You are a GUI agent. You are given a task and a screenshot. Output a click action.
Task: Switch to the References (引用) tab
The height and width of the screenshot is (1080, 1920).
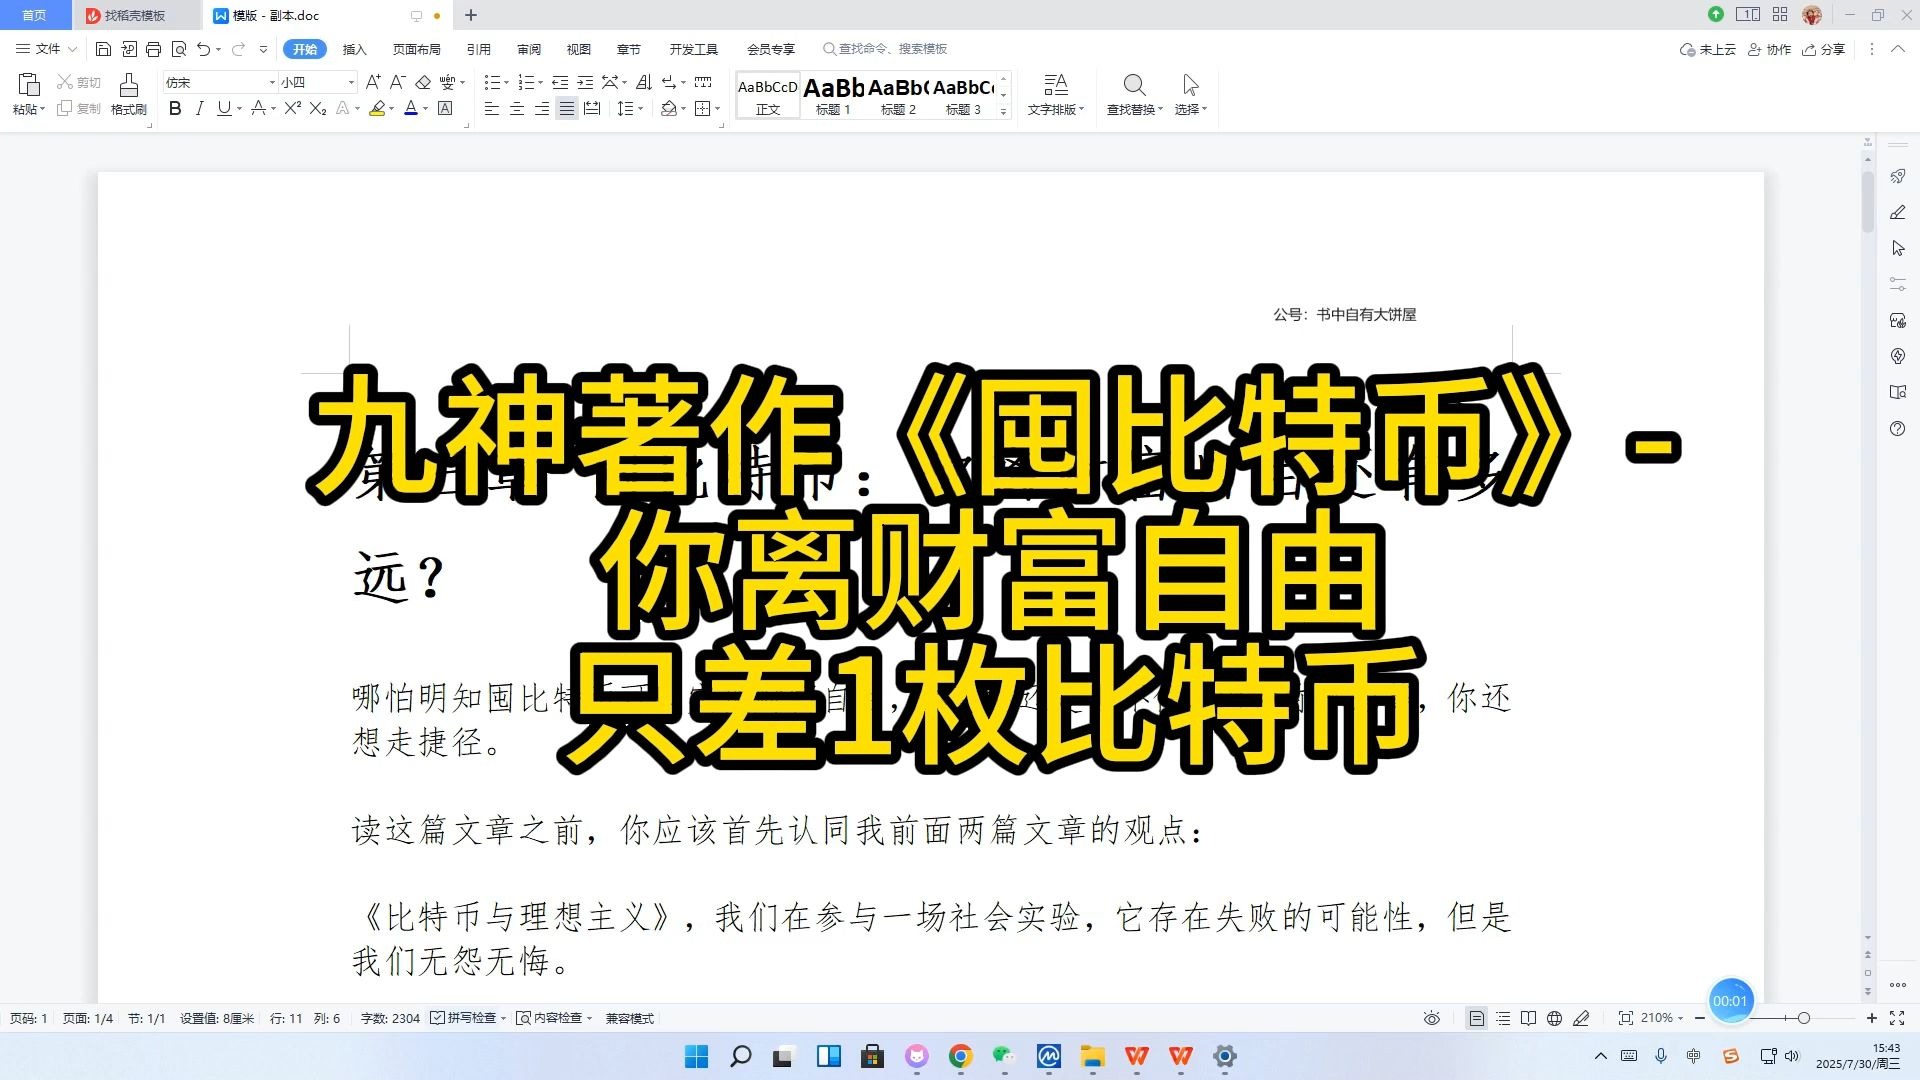pyautogui.click(x=478, y=49)
